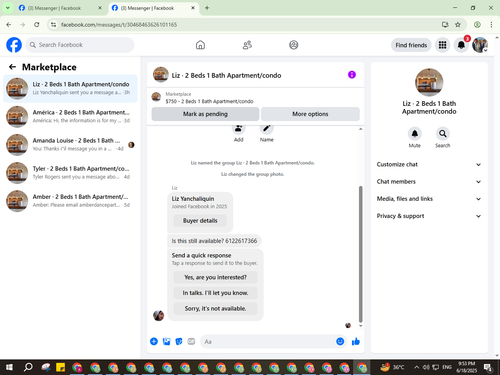View site information icon in address bar
This screenshot has height=375, width=500.
click(53, 25)
